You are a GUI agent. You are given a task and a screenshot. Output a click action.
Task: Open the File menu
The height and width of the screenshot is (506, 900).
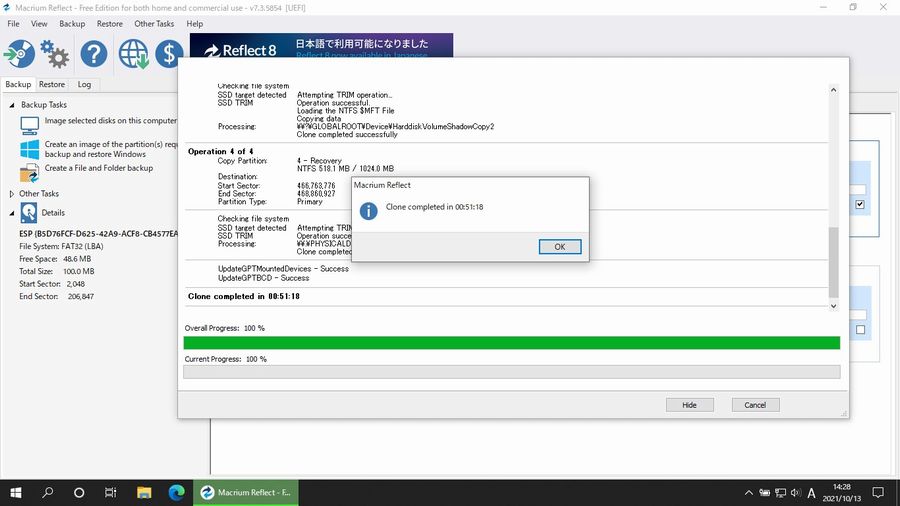[x=13, y=24]
